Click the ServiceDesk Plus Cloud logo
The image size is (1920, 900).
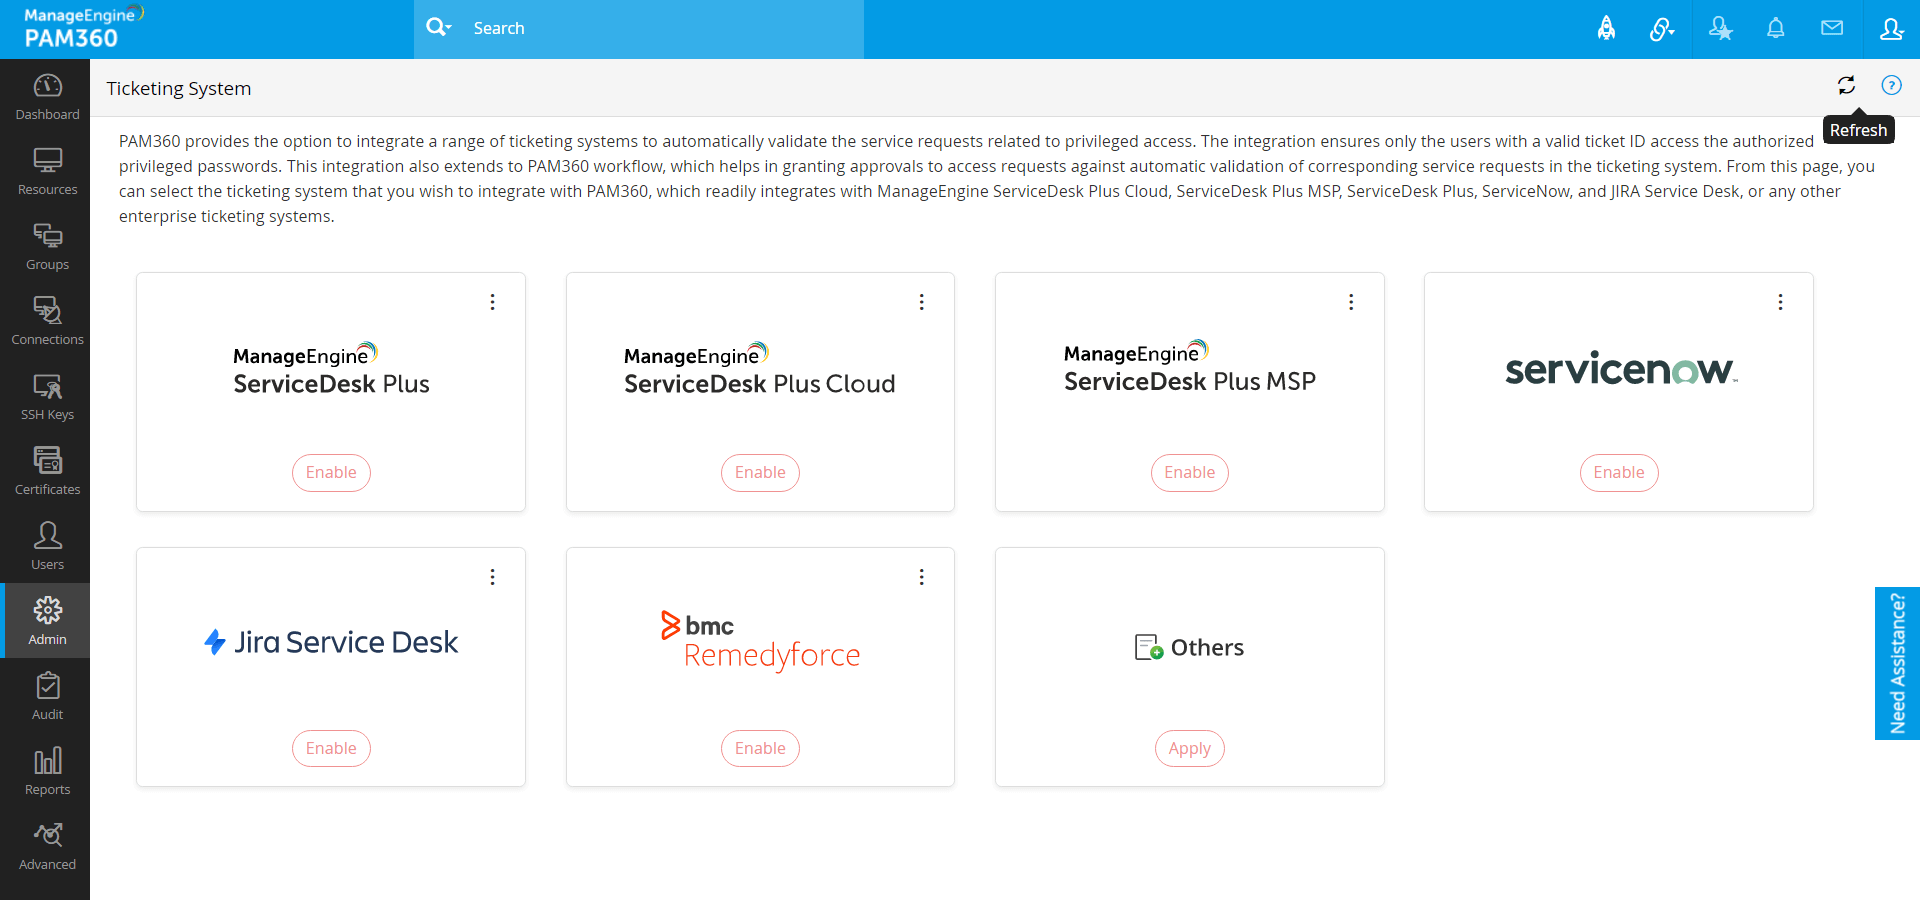[x=760, y=369]
